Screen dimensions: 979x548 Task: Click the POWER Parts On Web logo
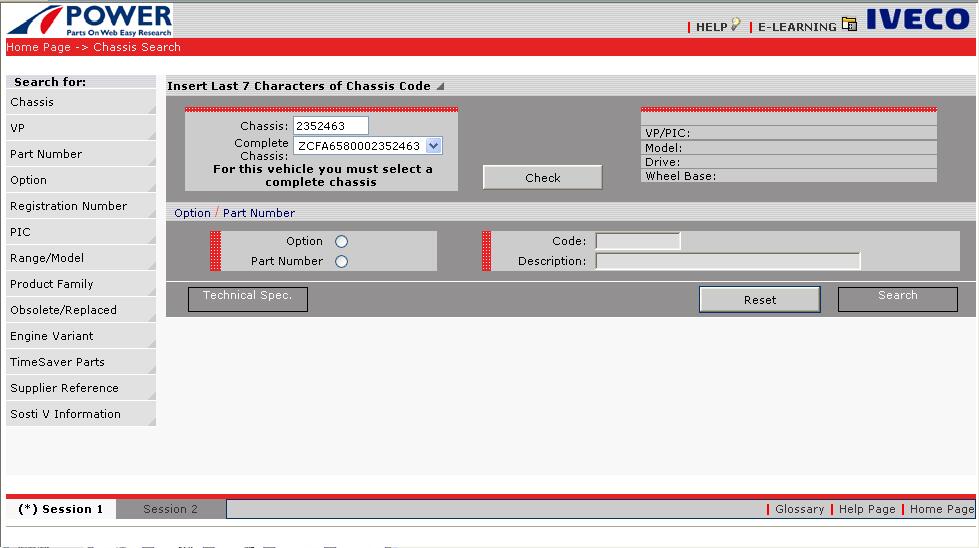90,20
